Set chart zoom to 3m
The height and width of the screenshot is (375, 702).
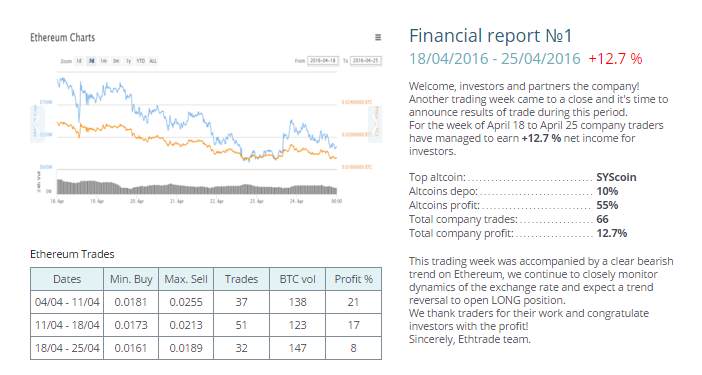tap(116, 61)
